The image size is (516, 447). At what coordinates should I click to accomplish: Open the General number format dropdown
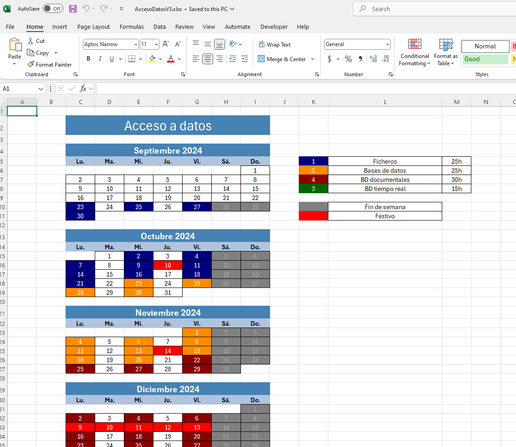pos(387,44)
